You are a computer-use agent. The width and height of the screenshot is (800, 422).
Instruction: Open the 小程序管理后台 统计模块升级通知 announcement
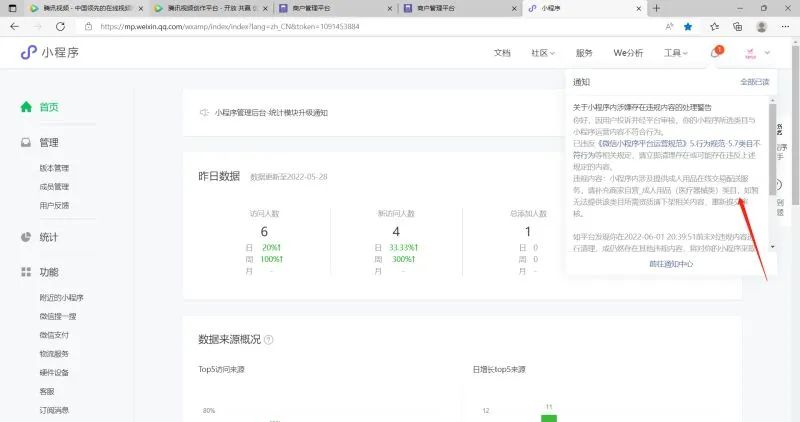[271, 113]
